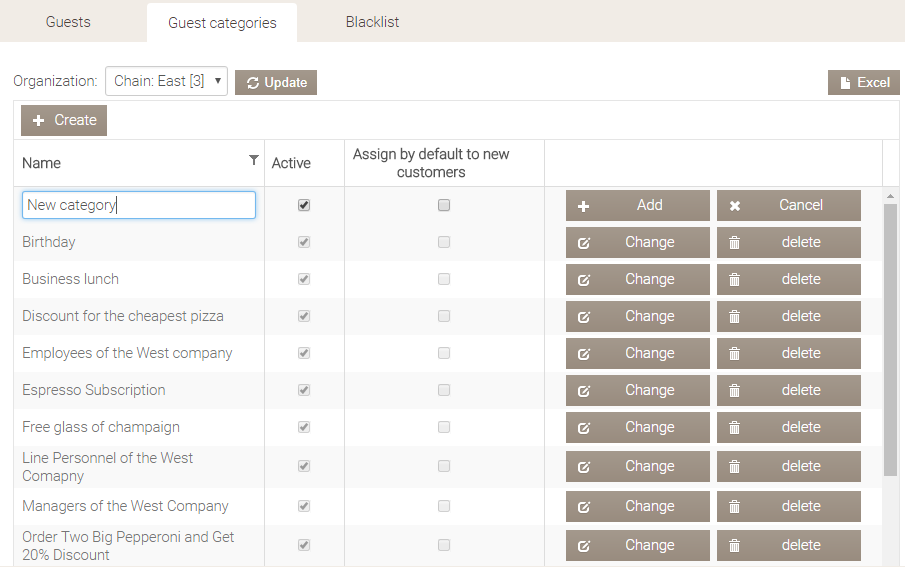Image resolution: width=905 pixels, height=567 pixels.
Task: Click the trash icon for Espresso Subscription
Action: (735, 391)
